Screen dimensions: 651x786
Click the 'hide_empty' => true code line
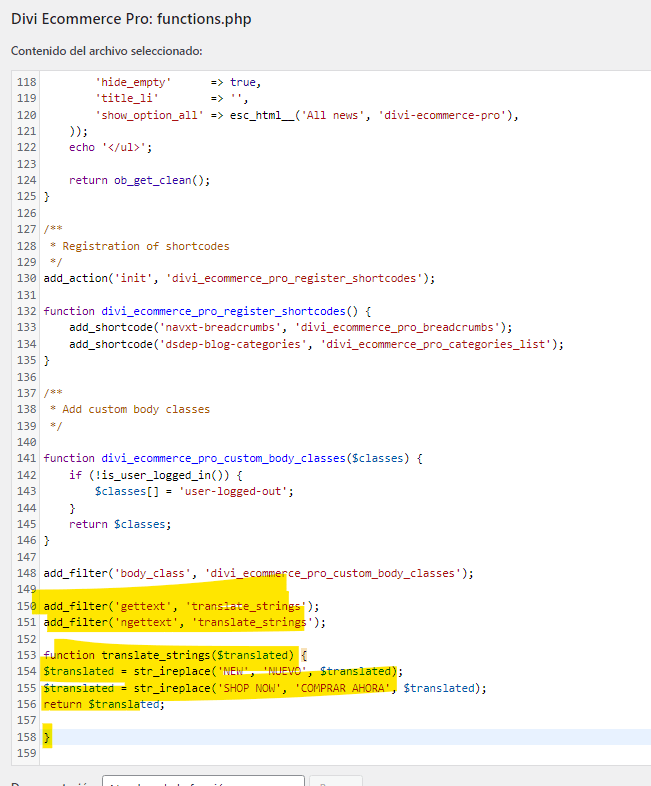(x=178, y=82)
